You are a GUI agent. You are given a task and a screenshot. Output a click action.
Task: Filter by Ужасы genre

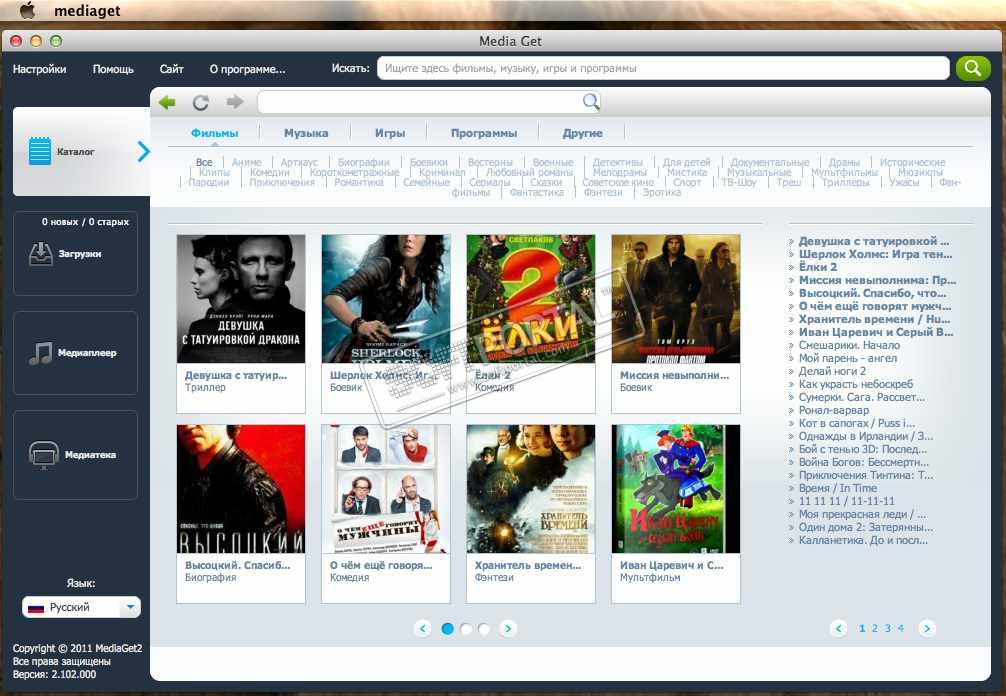click(x=904, y=182)
